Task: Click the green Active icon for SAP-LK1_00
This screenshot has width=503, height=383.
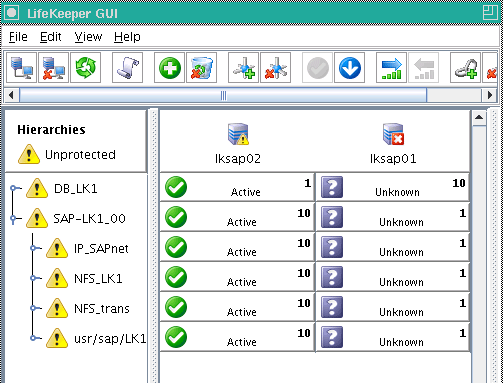Action: tap(176, 217)
